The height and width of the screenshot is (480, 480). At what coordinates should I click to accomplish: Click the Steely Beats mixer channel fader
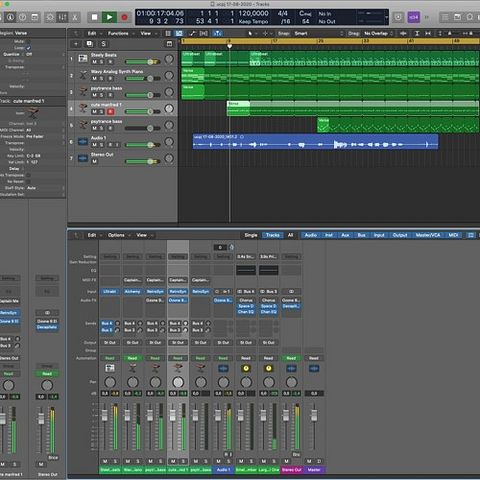[104, 415]
